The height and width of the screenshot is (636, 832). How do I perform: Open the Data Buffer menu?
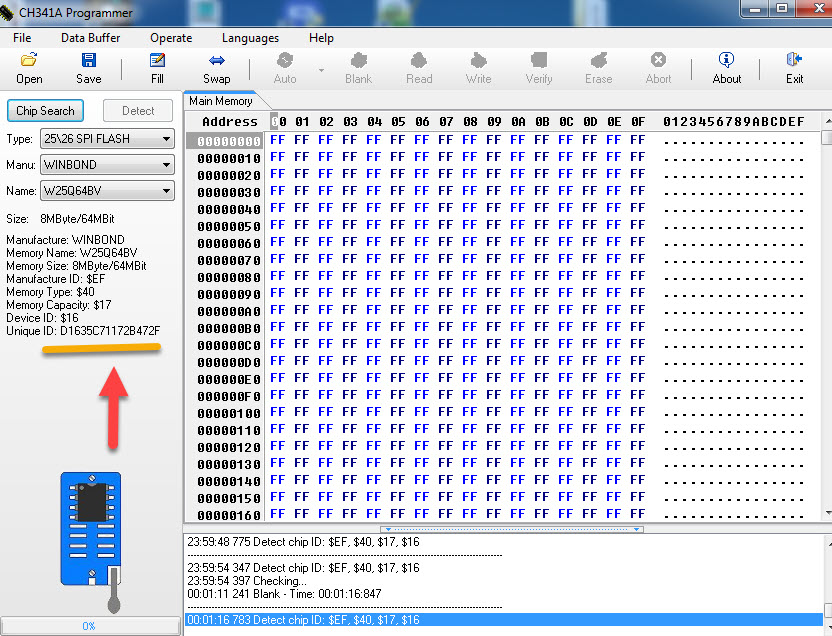click(90, 38)
